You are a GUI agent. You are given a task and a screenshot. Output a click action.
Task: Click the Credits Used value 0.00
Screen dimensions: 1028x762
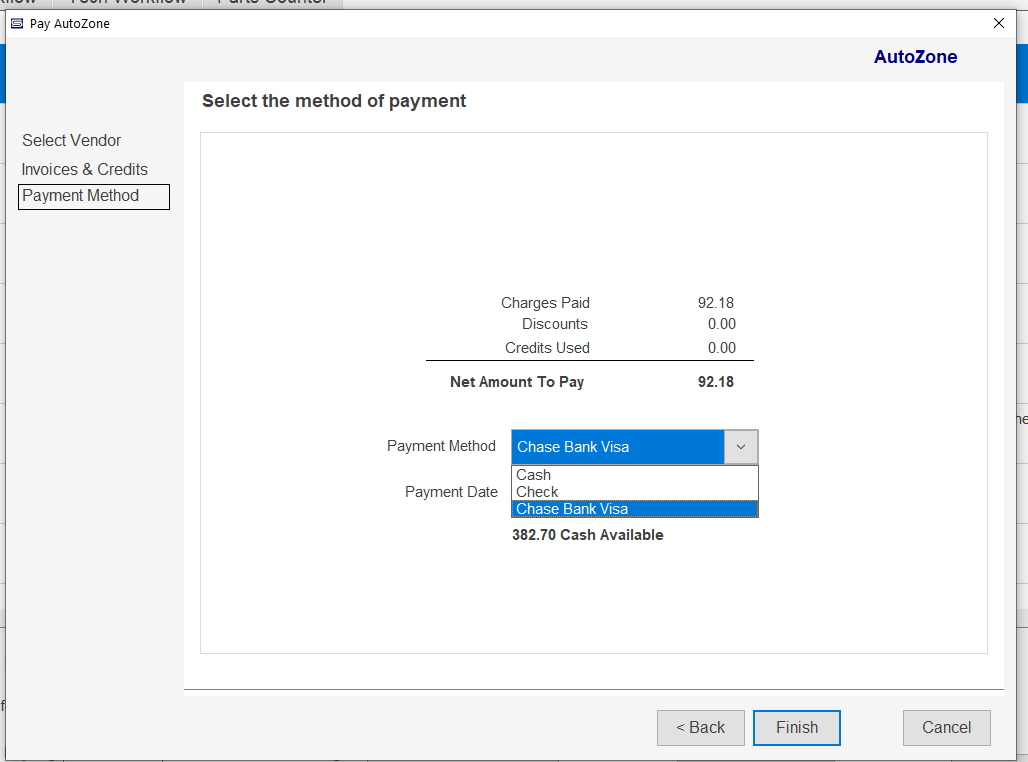[722, 348]
